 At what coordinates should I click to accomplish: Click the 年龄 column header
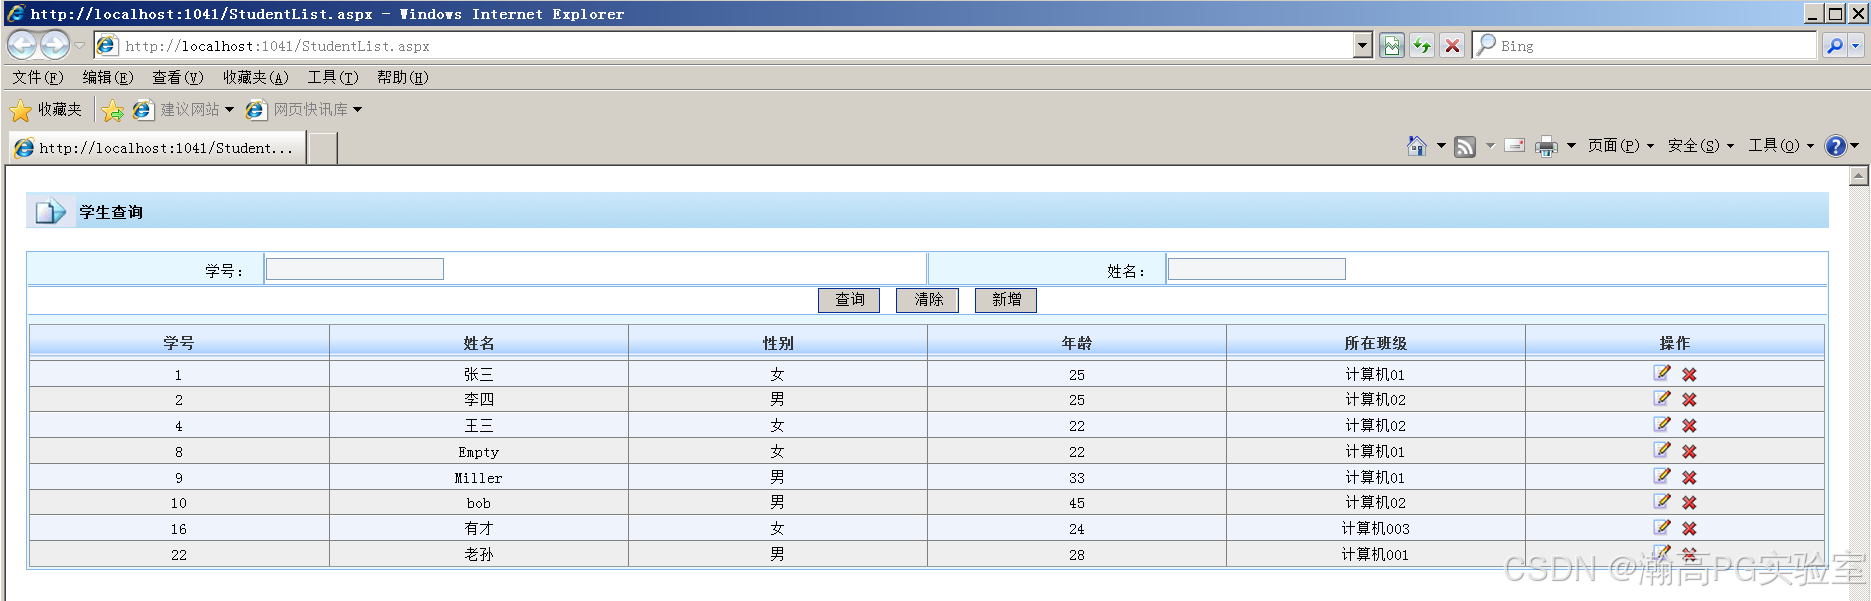tap(1077, 343)
